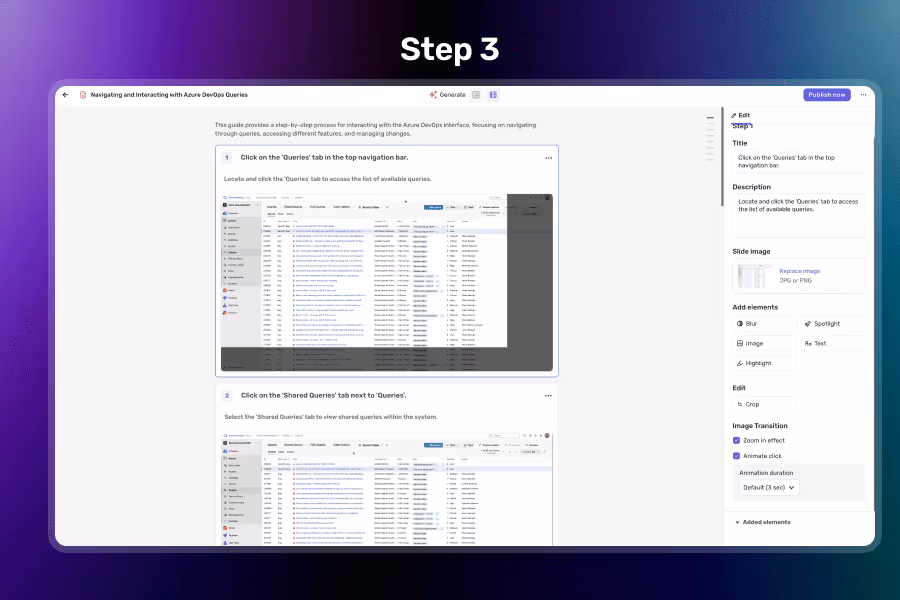Open the three-dot menu for step 2
This screenshot has height=600, width=900.
(x=548, y=396)
